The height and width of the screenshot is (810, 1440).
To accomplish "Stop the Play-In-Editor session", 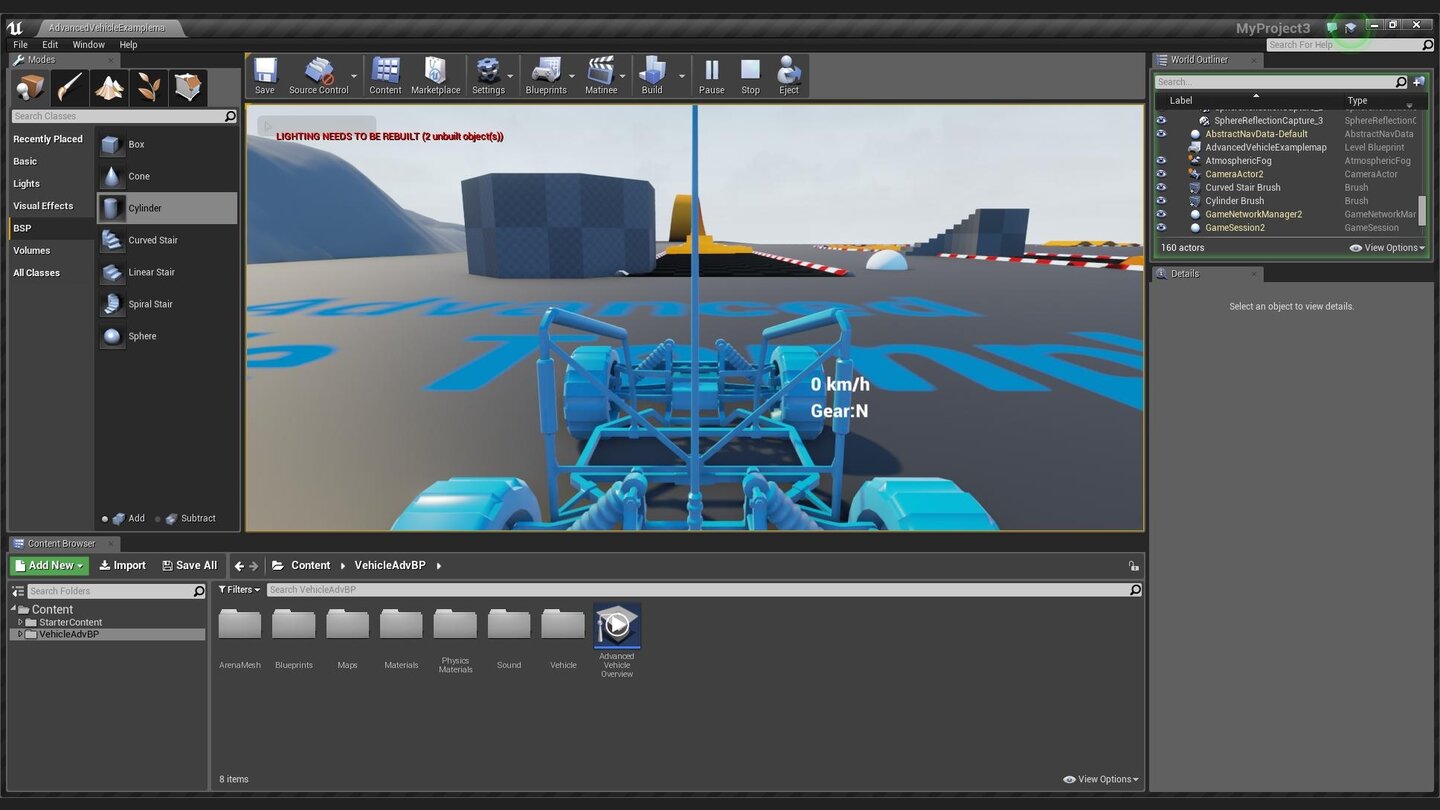I will pos(750,75).
